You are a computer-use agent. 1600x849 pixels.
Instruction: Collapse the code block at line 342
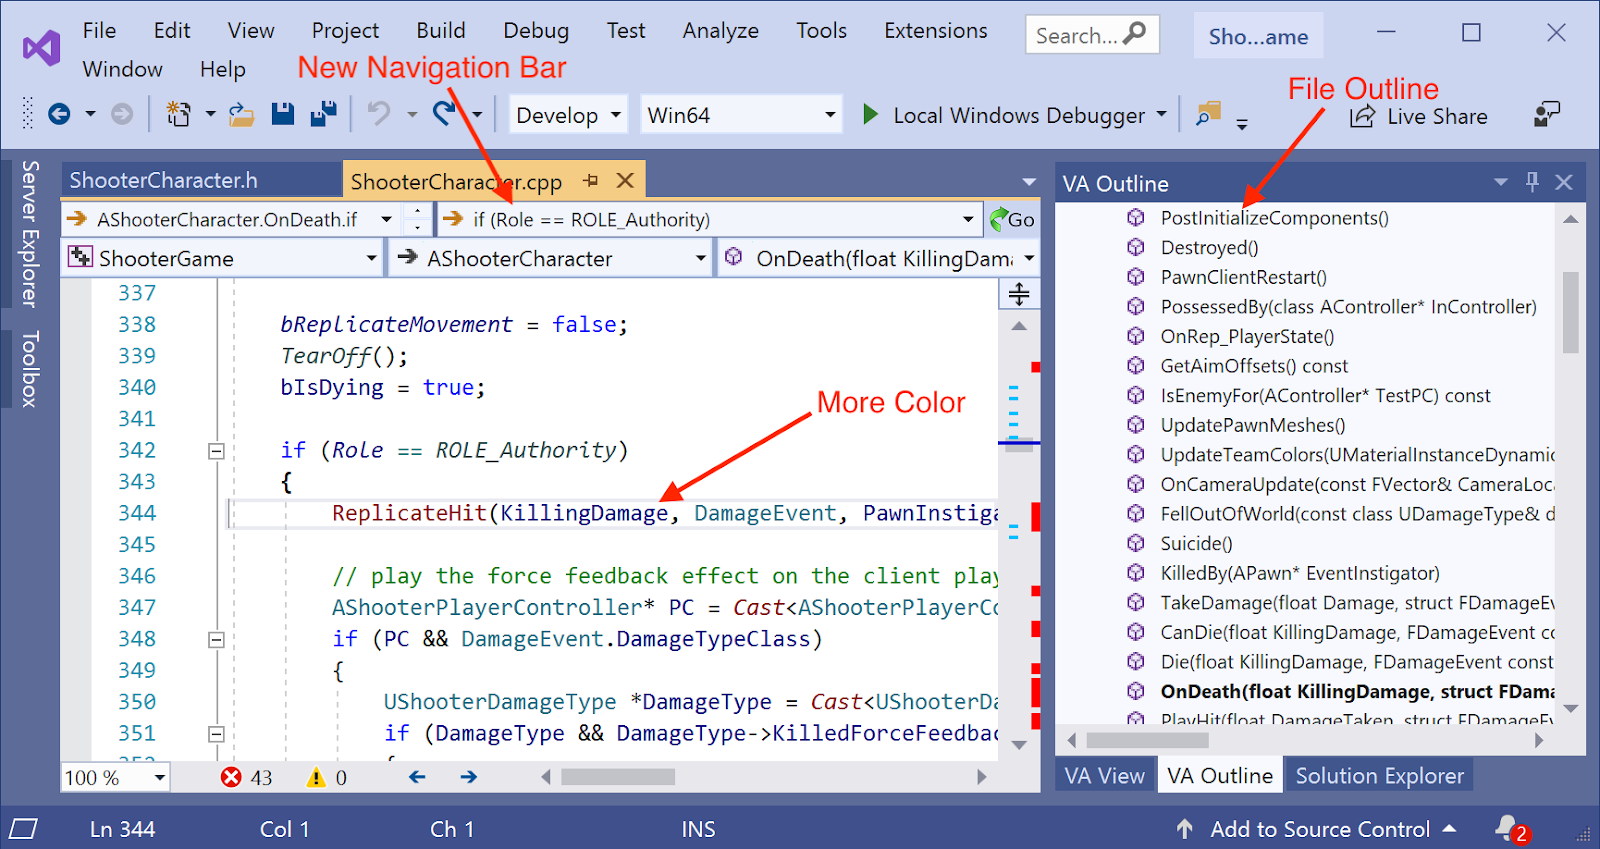[216, 451]
